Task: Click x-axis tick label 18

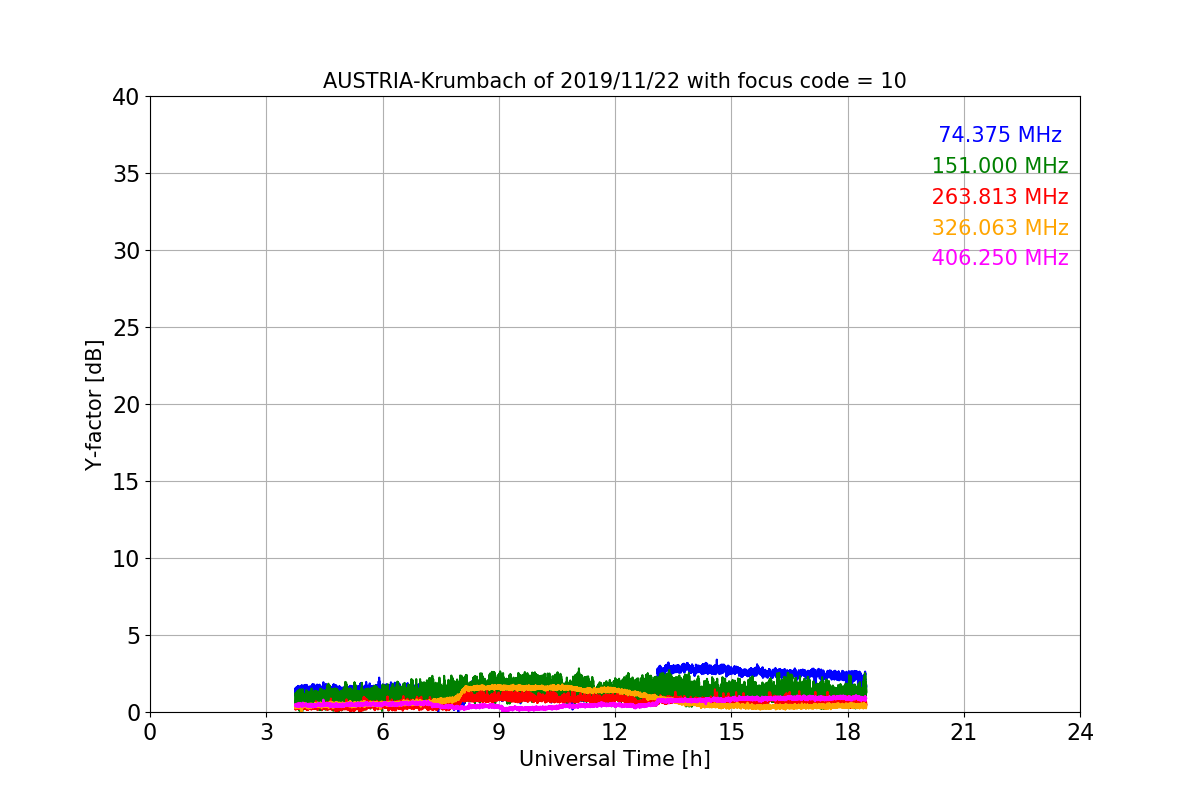Action: [848, 732]
